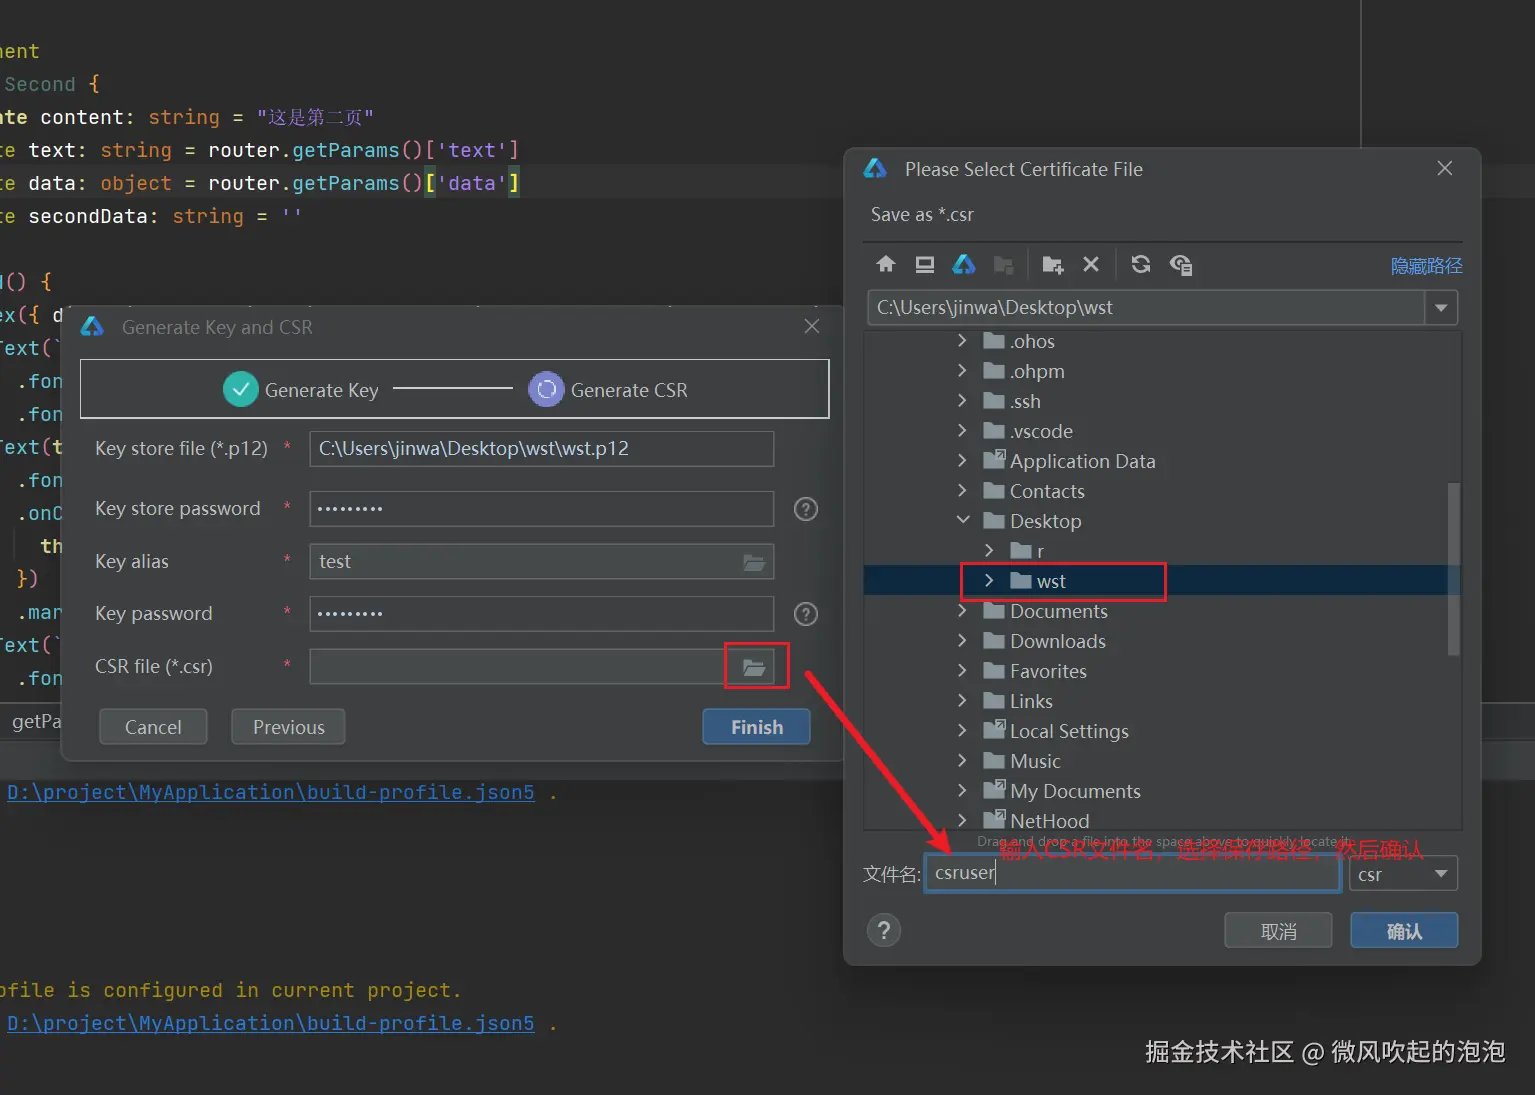This screenshot has height=1095, width=1535.
Task: Click the Key store file path field
Action: [x=542, y=449]
